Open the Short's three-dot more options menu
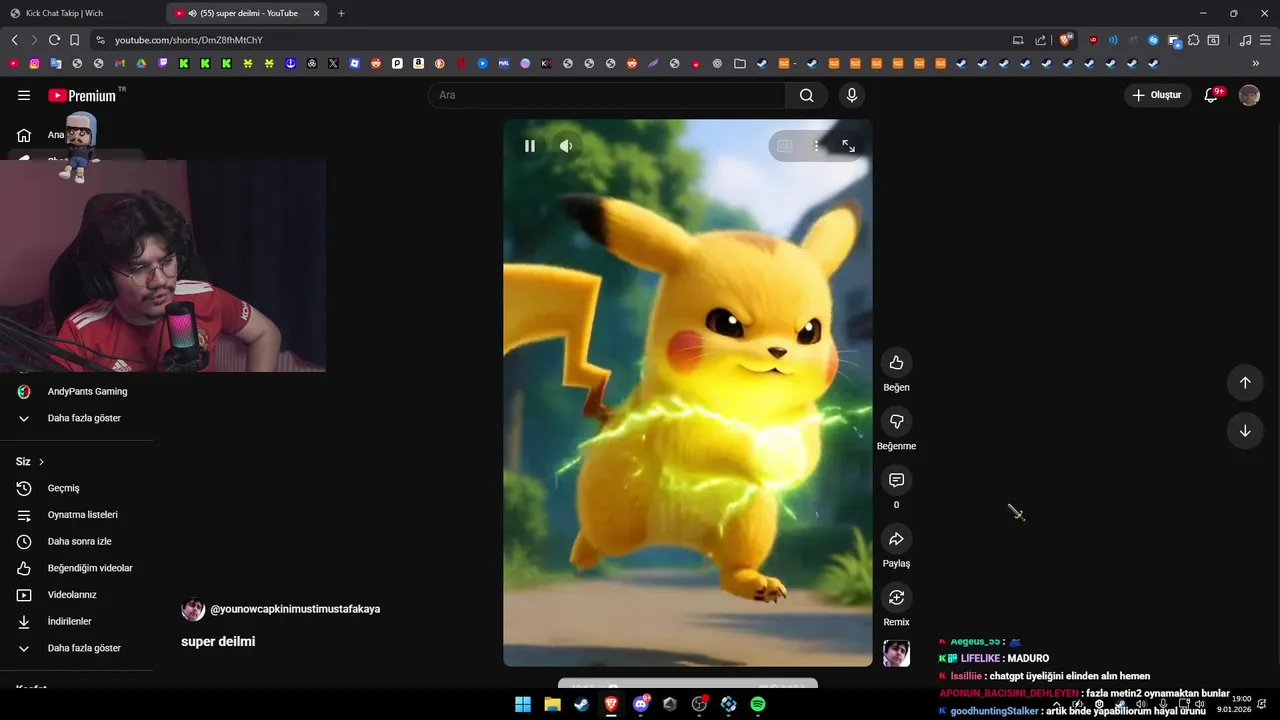Viewport: 1280px width, 720px height. [x=816, y=146]
